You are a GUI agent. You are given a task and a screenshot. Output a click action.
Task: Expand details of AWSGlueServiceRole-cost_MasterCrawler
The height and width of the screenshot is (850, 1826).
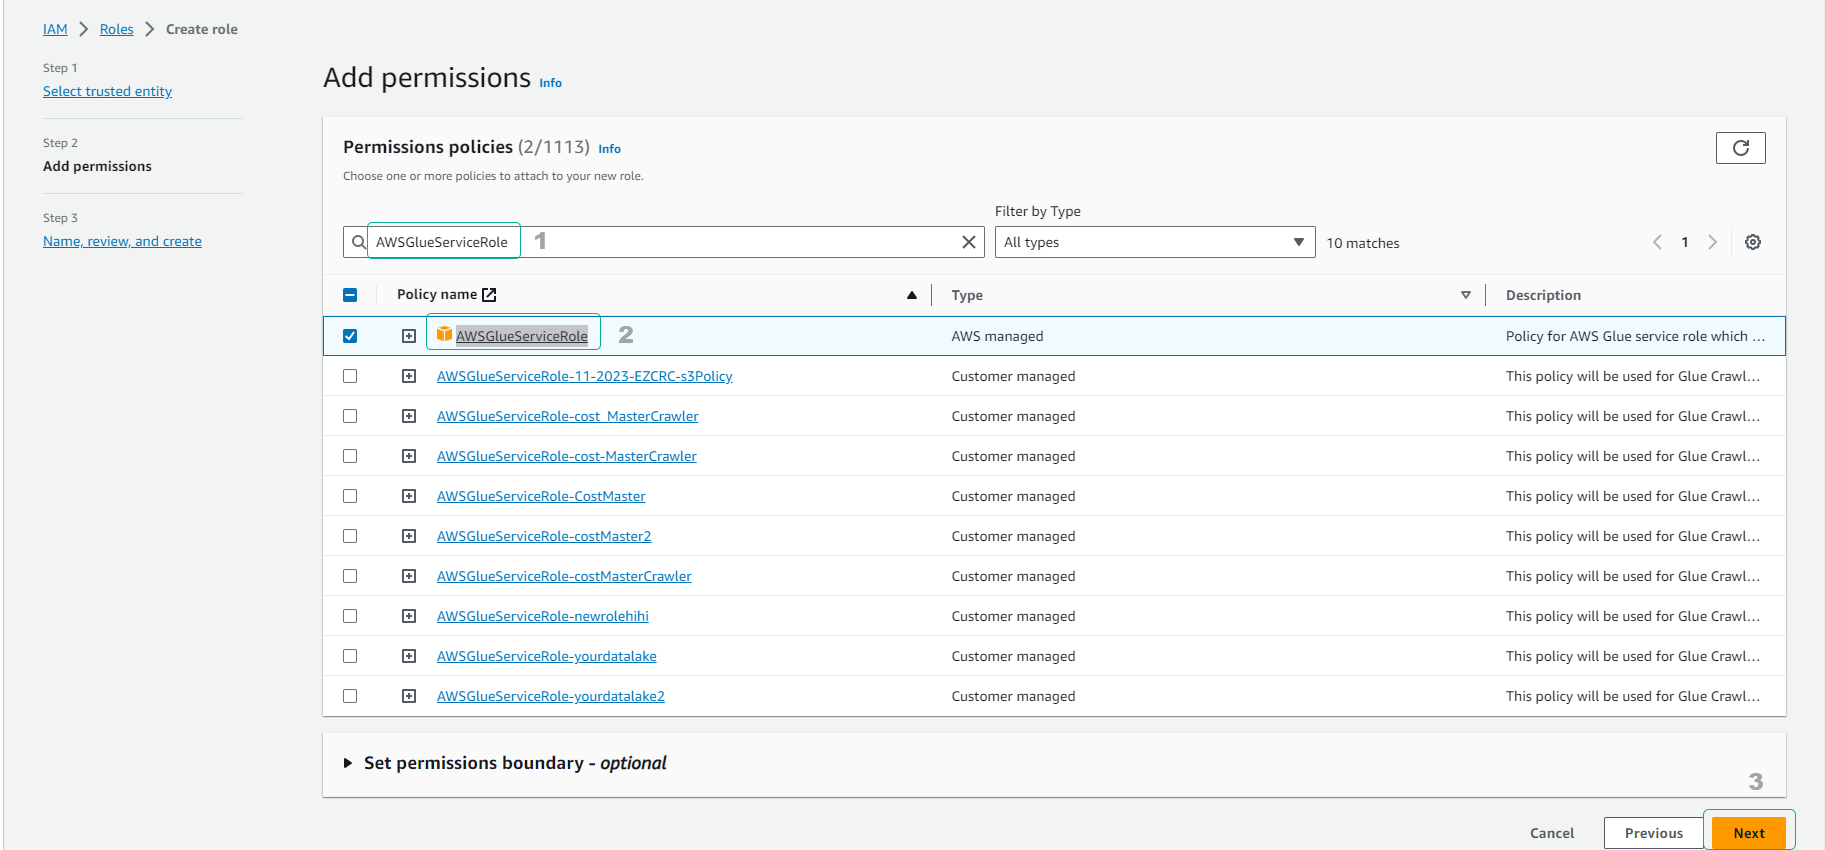click(409, 416)
